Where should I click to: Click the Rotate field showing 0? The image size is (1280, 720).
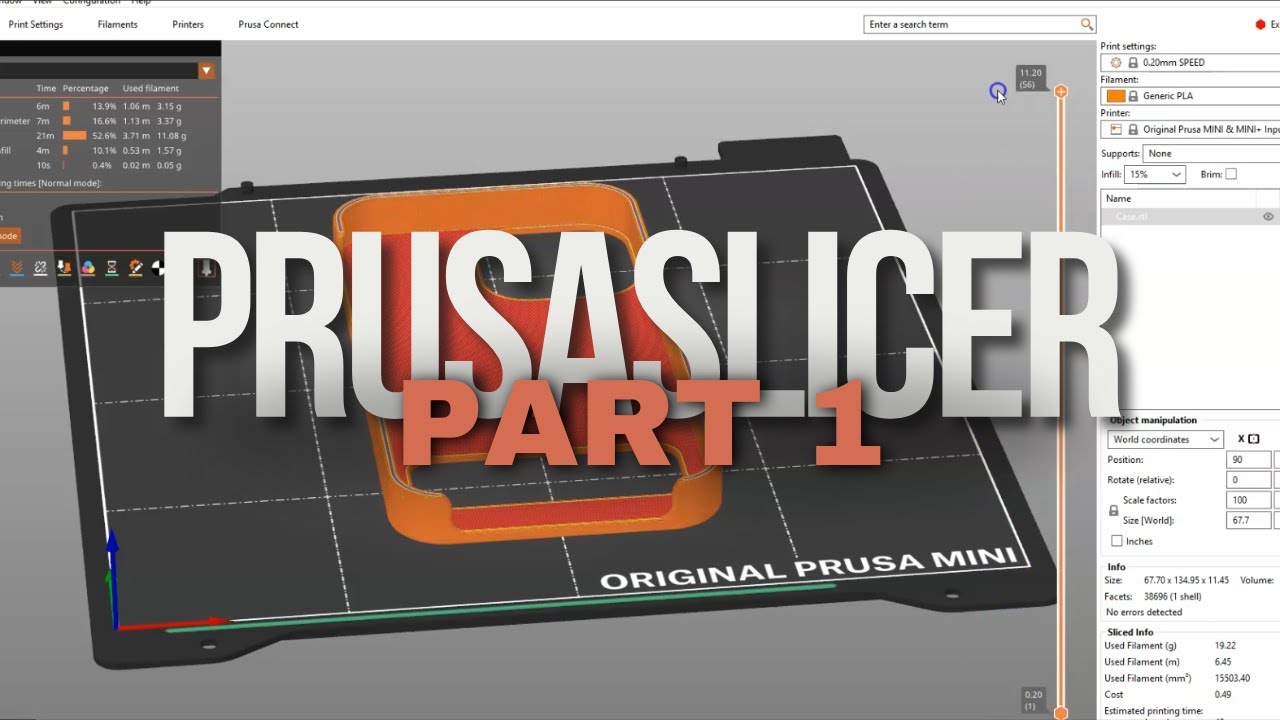click(x=1248, y=480)
